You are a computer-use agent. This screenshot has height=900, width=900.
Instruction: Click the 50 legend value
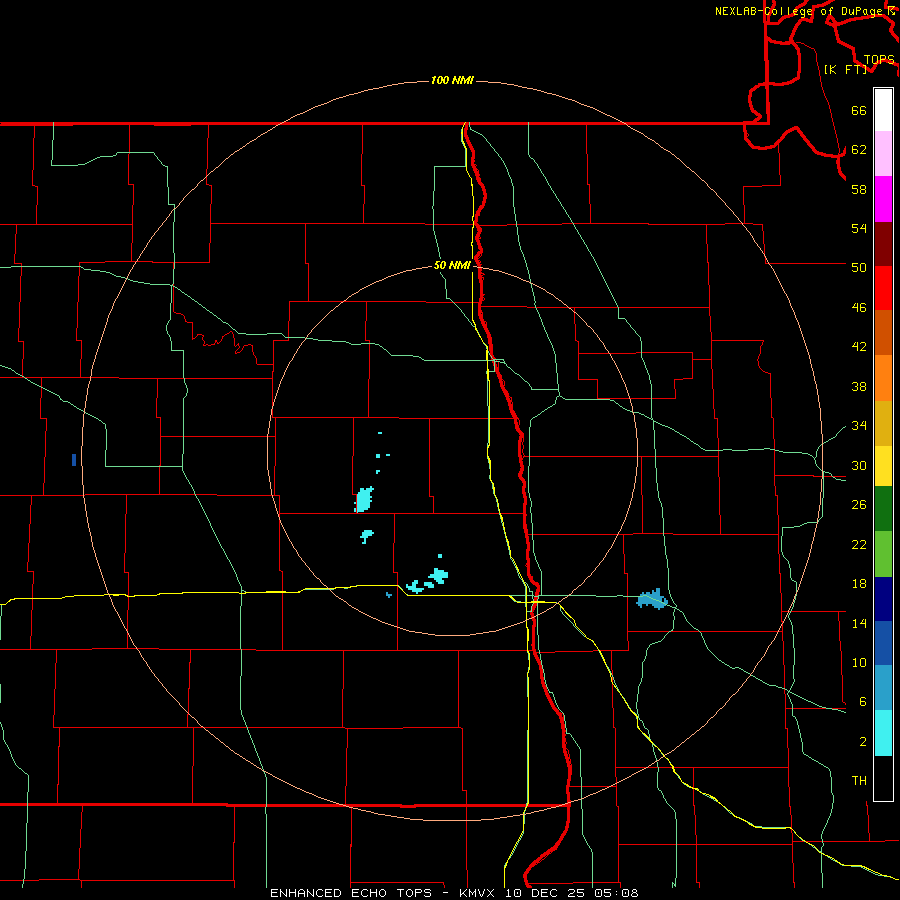pos(859,267)
